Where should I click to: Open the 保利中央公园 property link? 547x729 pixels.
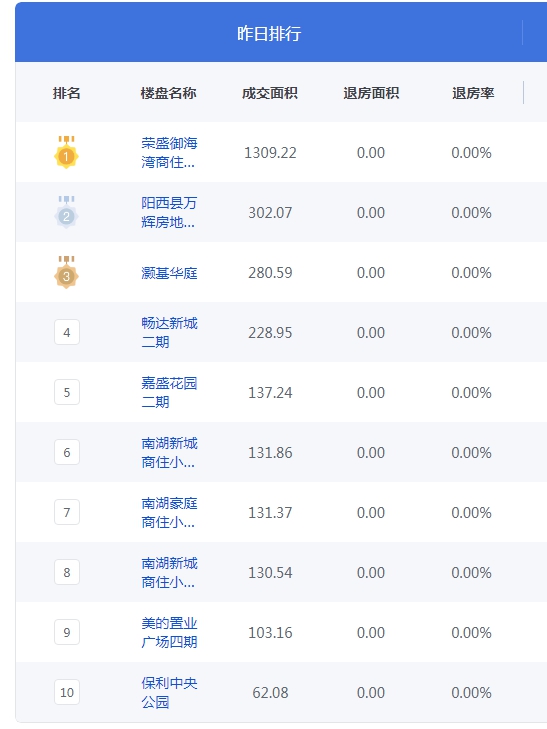point(169,692)
